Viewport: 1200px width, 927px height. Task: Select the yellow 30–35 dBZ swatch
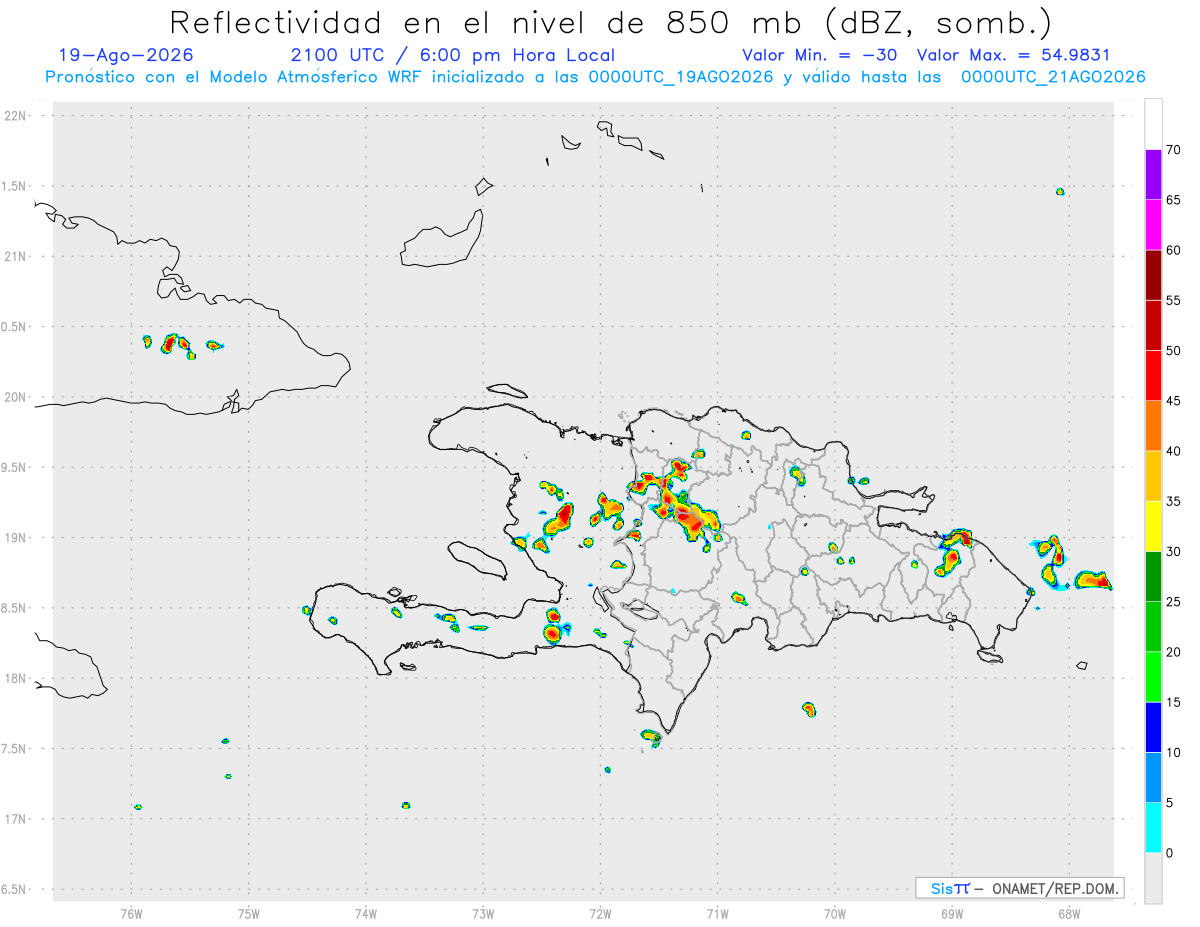[x=1153, y=526]
